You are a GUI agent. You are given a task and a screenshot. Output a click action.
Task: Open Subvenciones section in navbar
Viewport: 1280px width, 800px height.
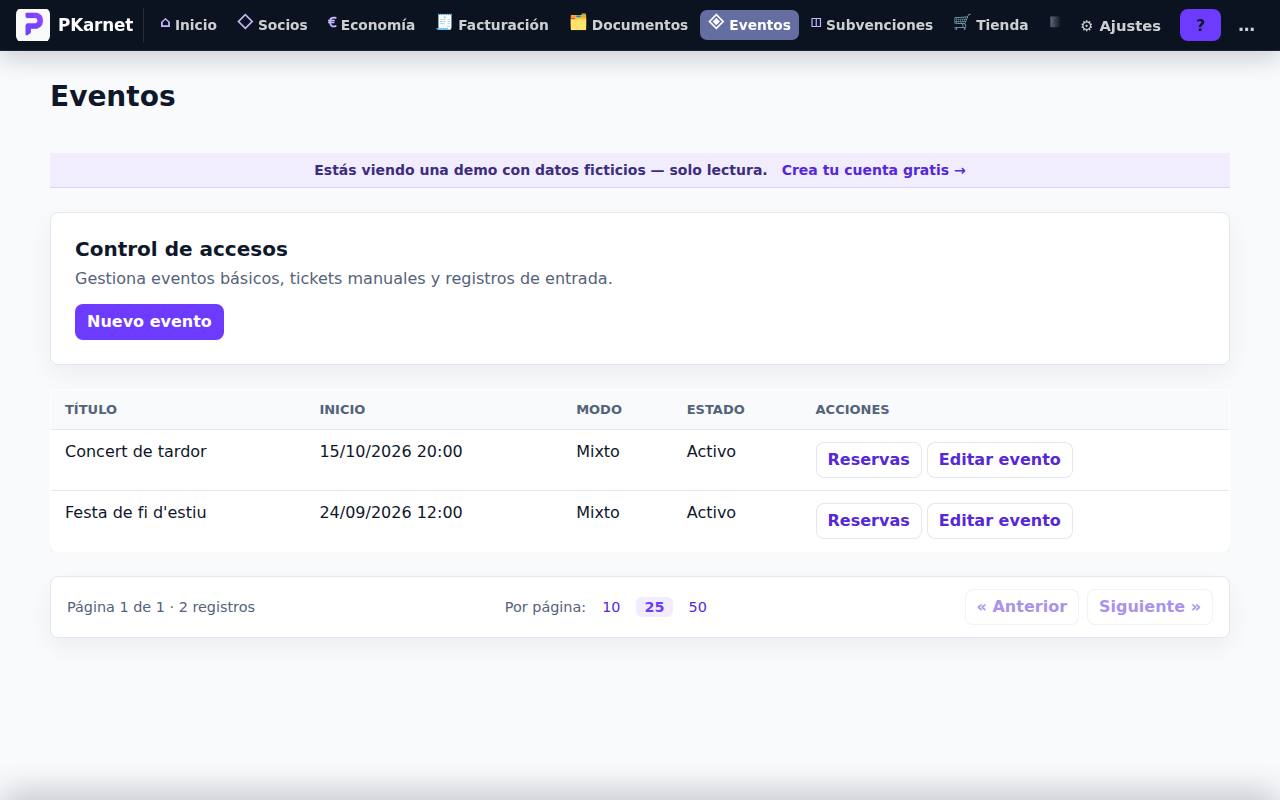click(x=871, y=25)
